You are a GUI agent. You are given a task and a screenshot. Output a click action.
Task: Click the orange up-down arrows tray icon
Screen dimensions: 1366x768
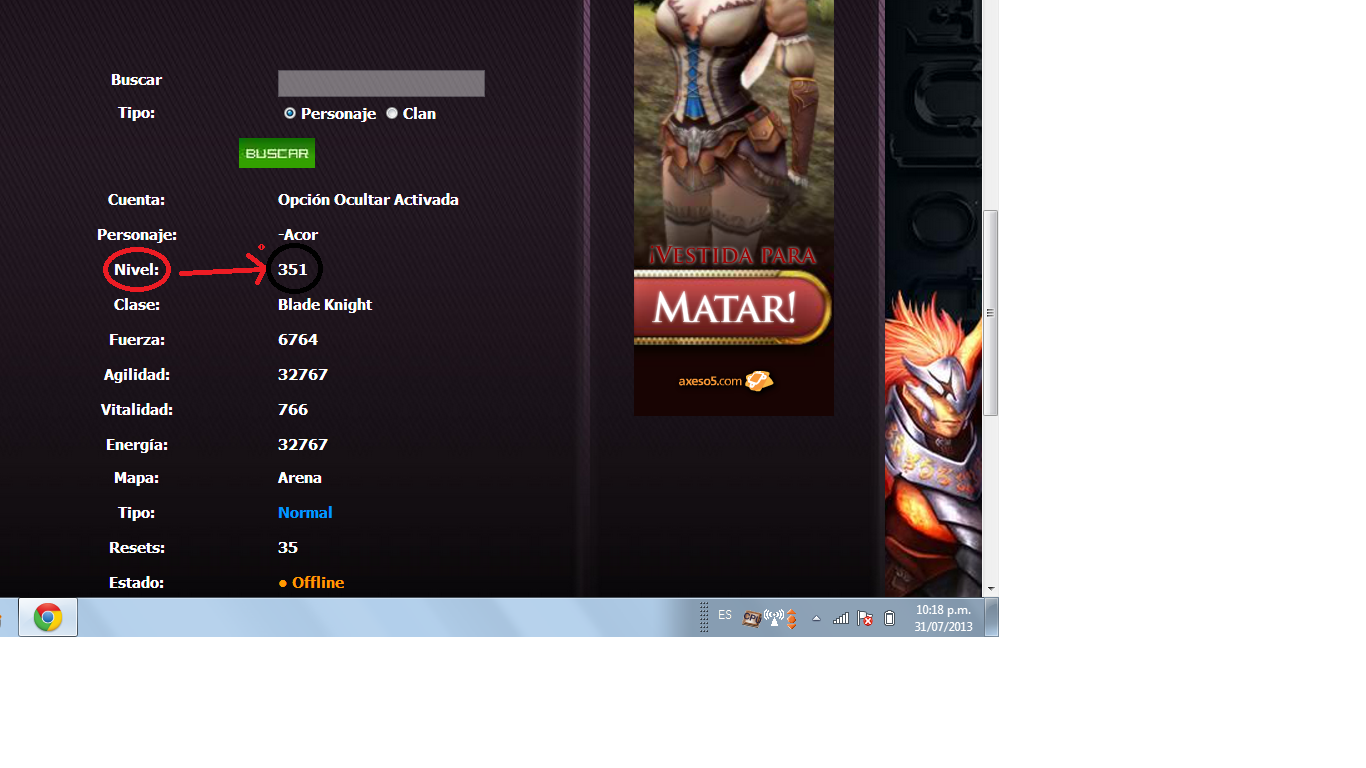tap(791, 619)
